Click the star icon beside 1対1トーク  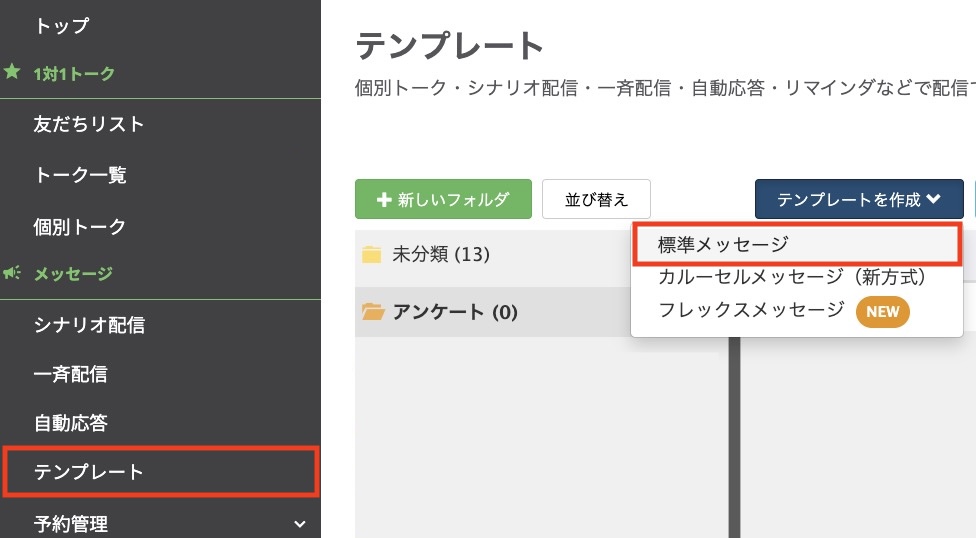(x=12, y=73)
